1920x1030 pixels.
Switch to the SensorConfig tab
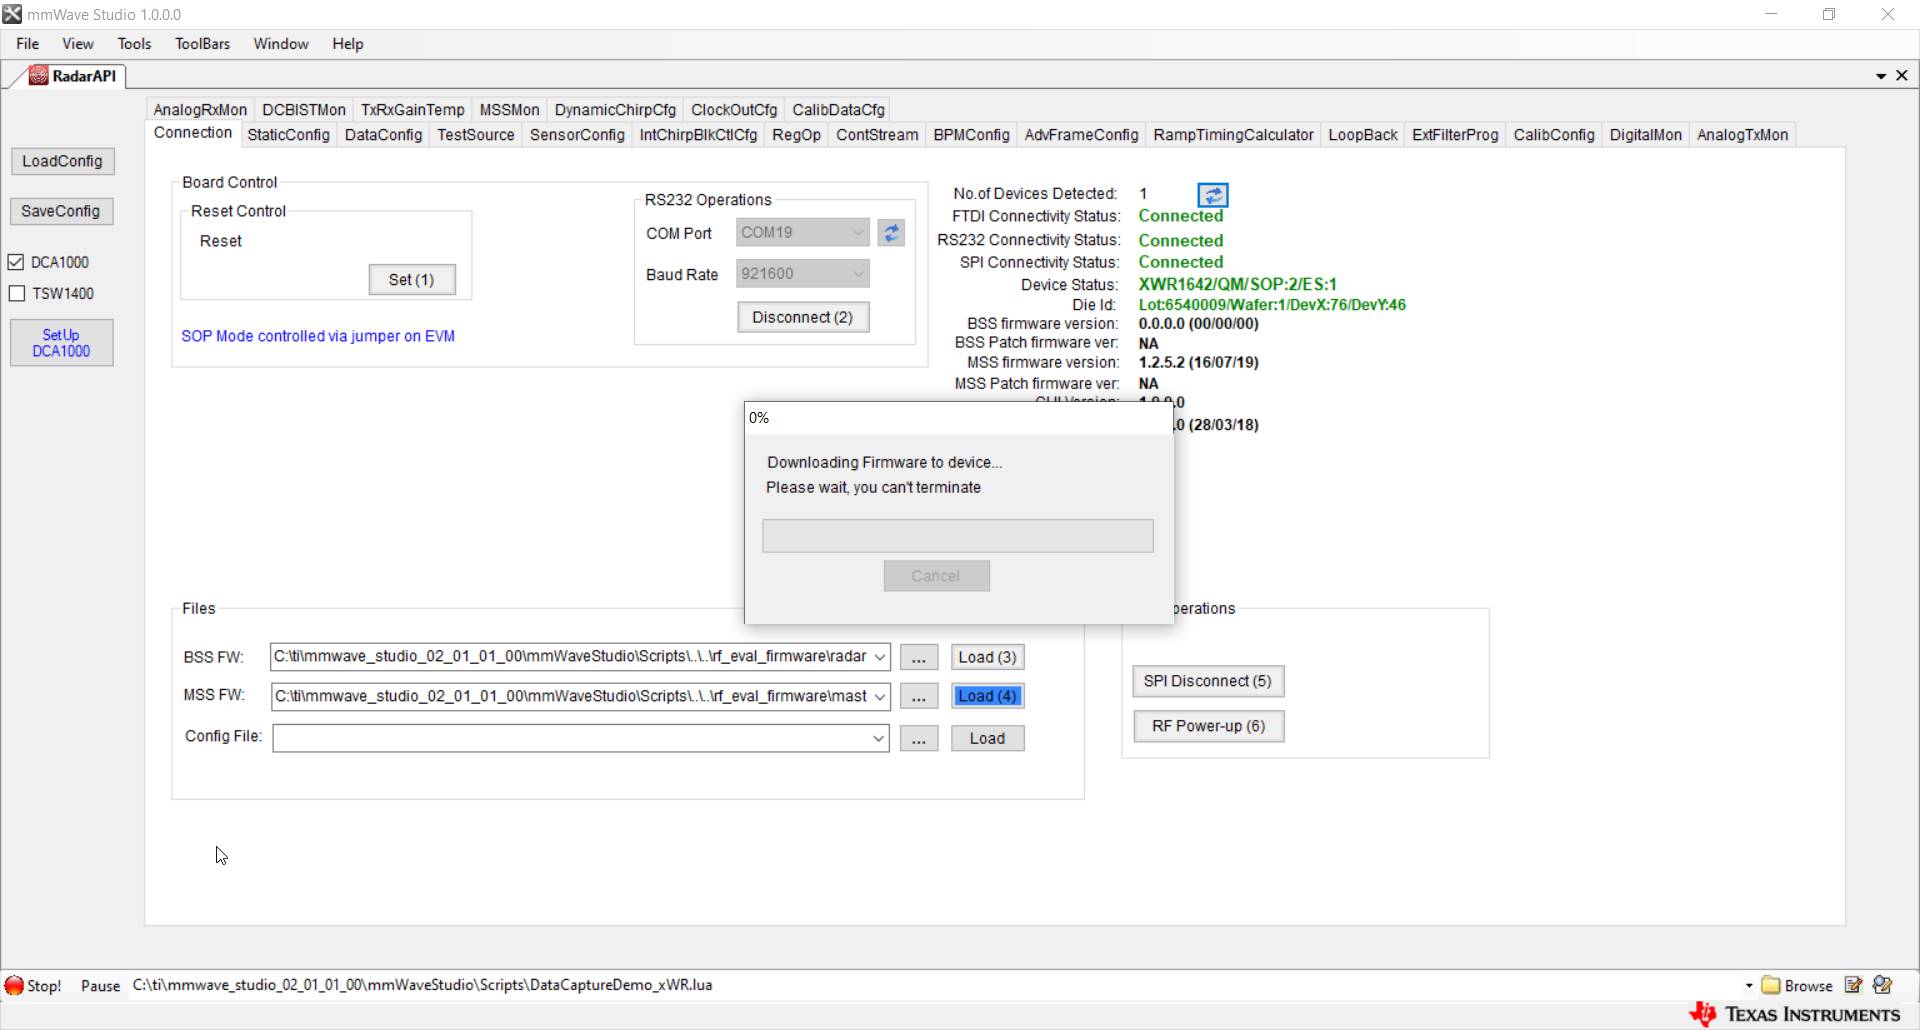[x=577, y=135]
